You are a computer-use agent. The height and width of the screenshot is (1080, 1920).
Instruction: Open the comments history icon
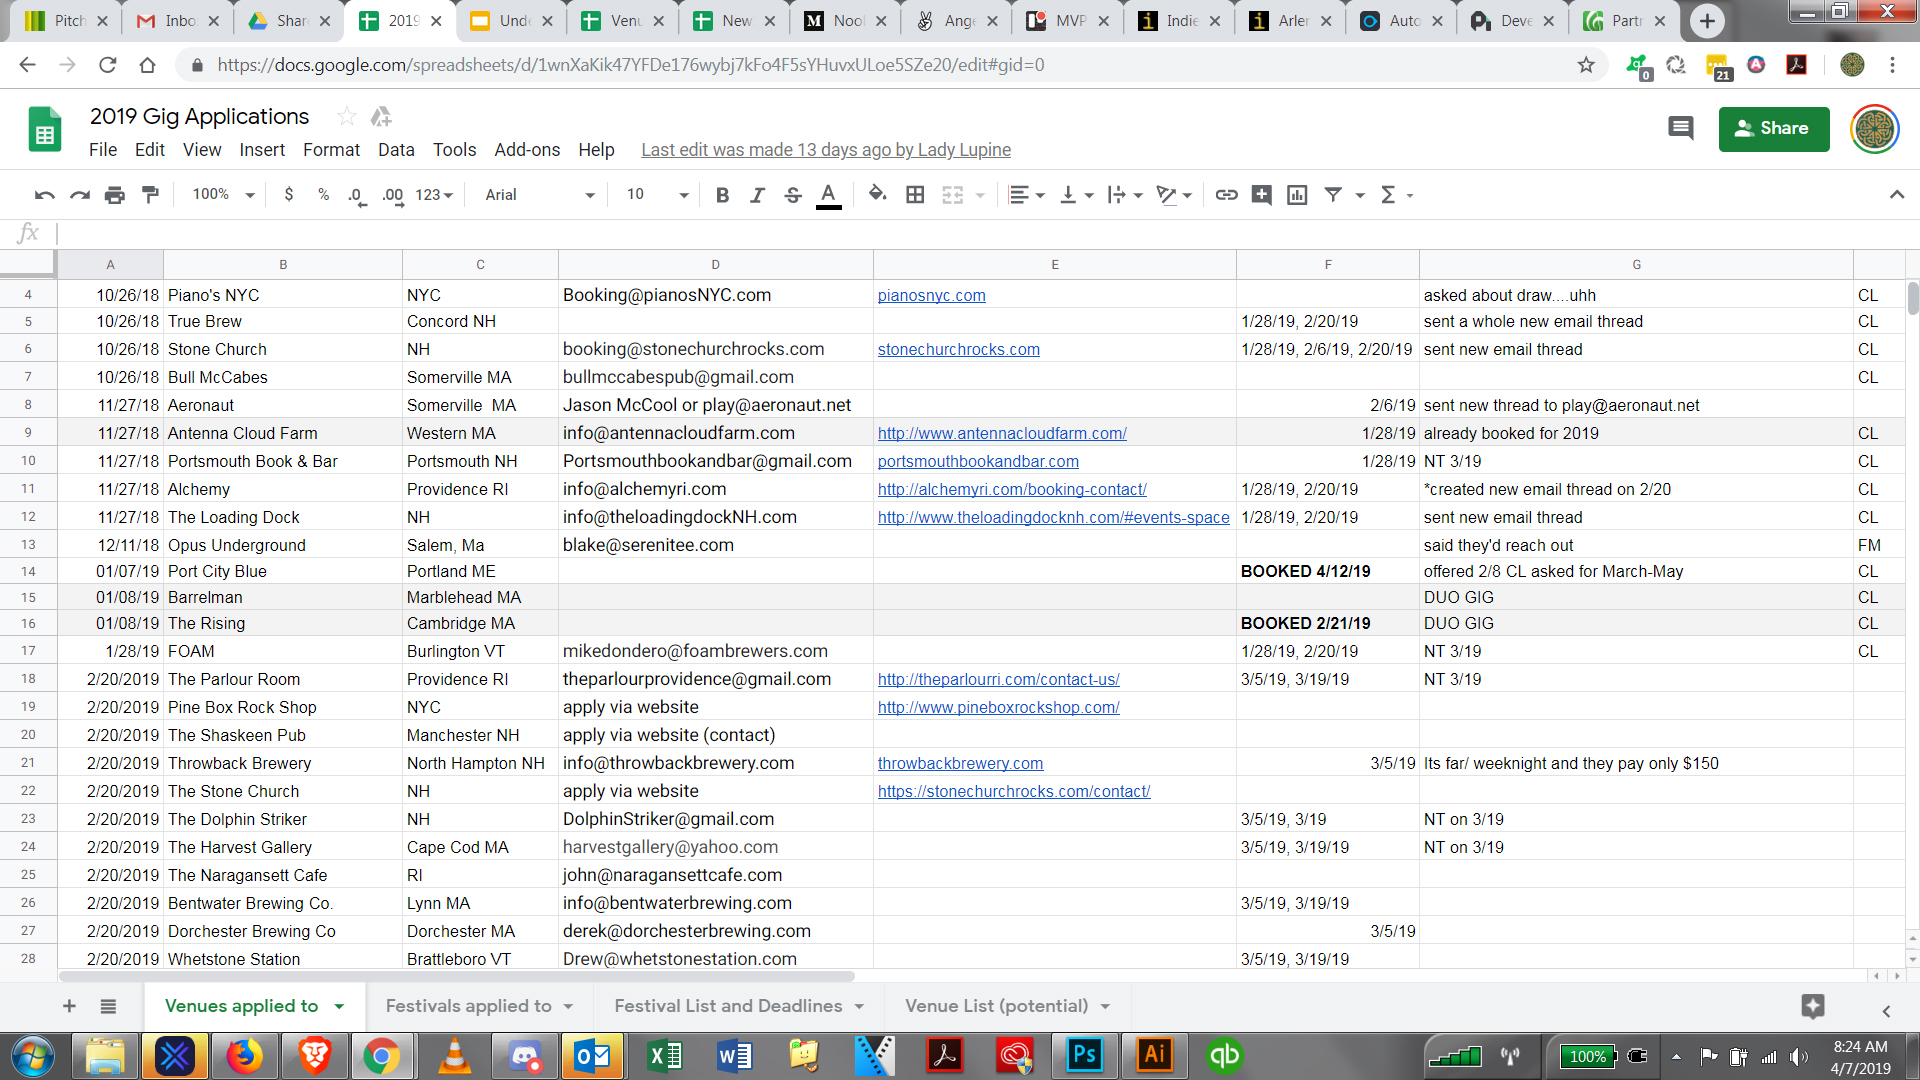1680,128
